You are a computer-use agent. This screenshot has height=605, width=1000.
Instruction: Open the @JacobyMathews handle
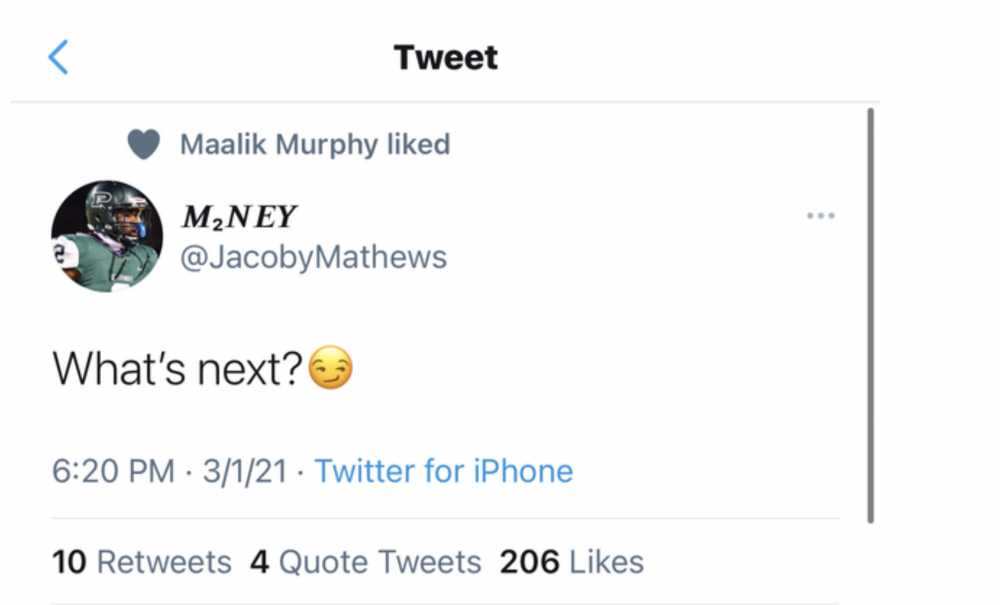click(313, 257)
